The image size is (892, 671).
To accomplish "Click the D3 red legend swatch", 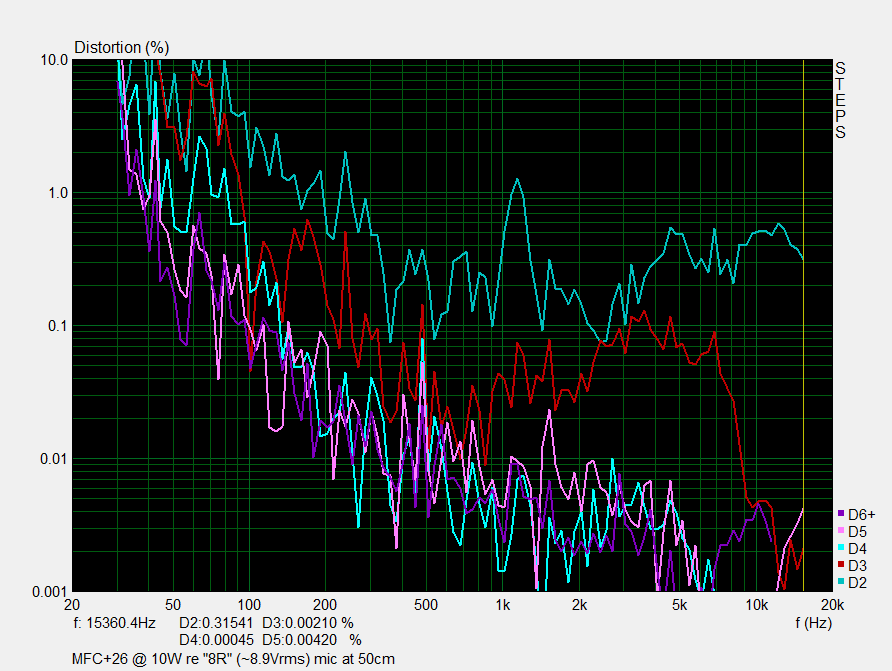I will pyautogui.click(x=841, y=565).
